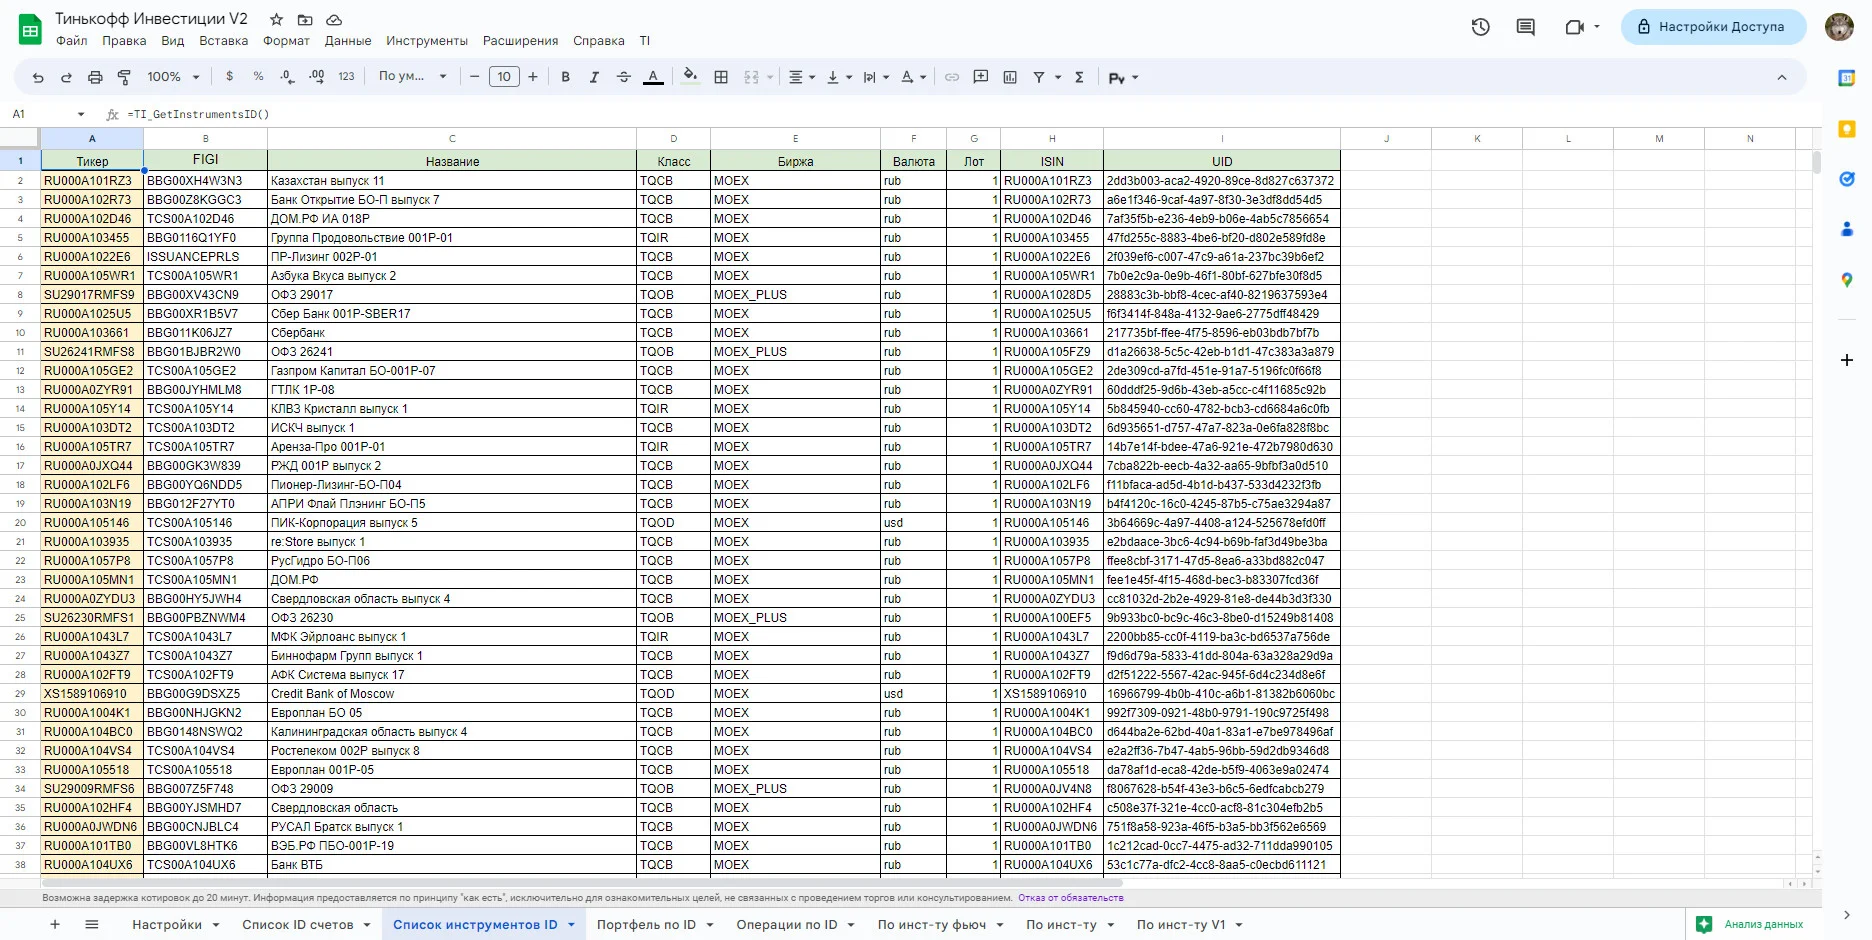Switch to the Список ID счетов sheet

(x=298, y=925)
